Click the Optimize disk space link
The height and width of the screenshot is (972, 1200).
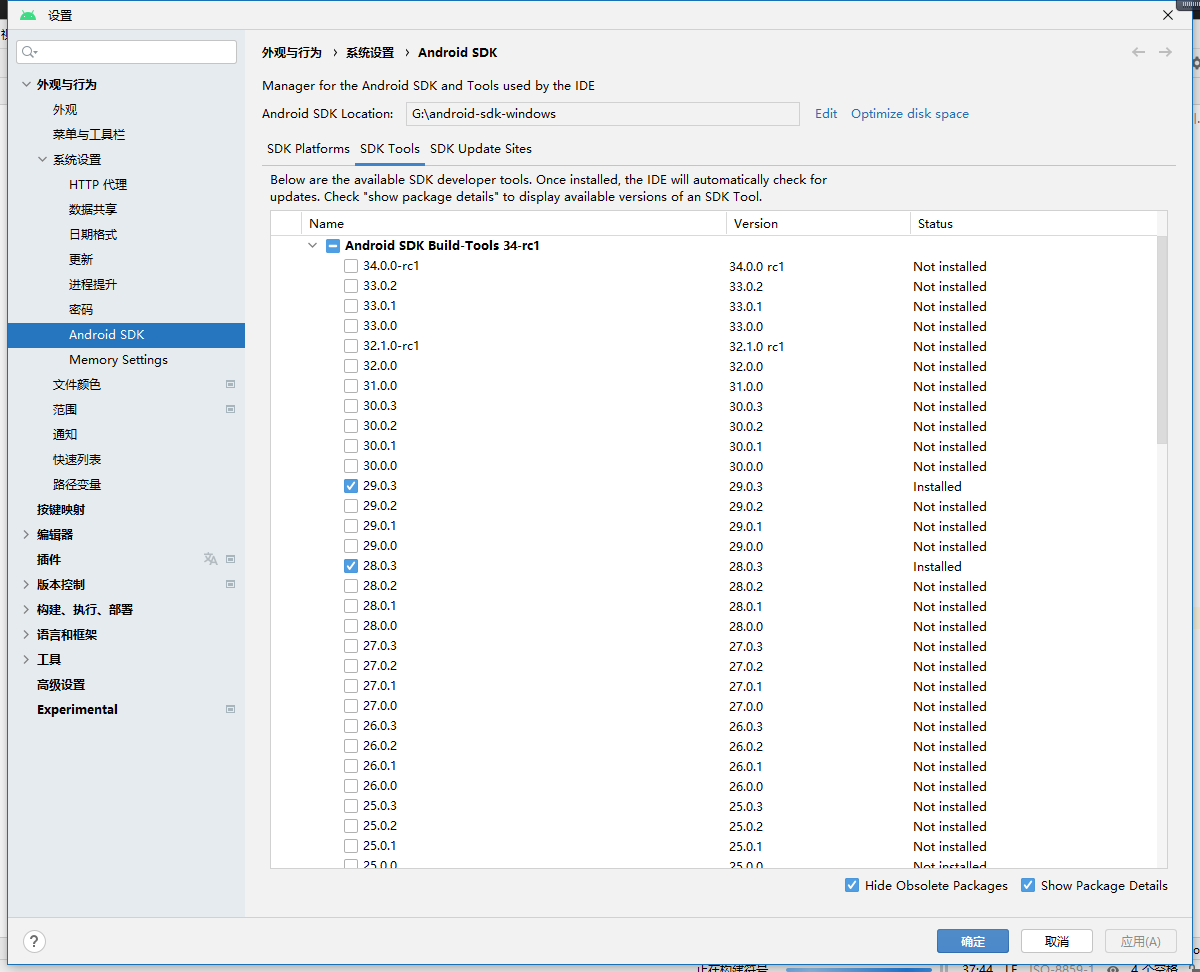click(909, 113)
